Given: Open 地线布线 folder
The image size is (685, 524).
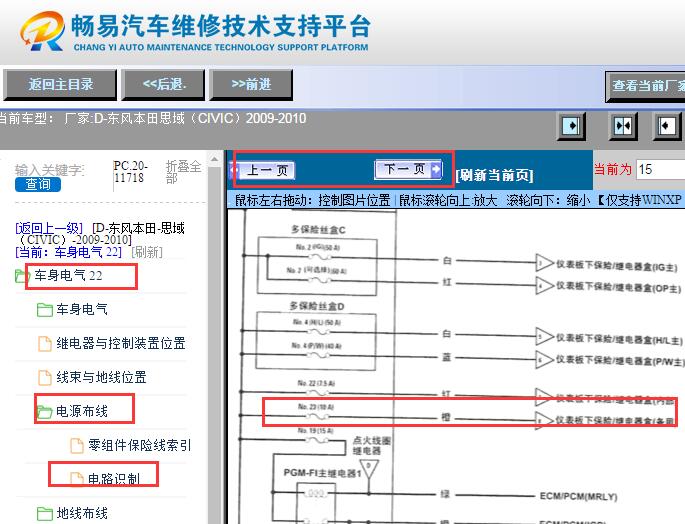Looking at the screenshot, I should pos(82,513).
